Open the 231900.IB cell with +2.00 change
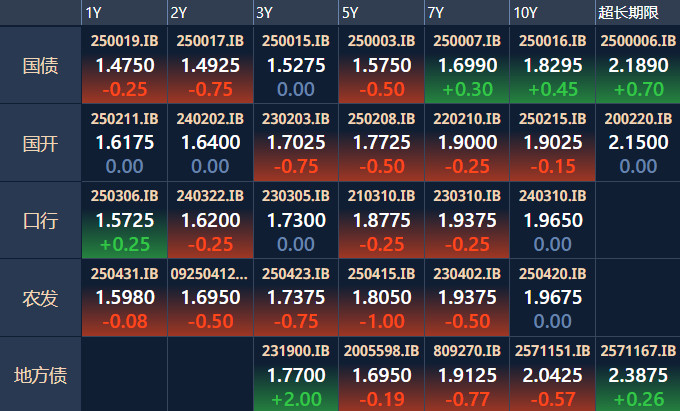 click(295, 375)
